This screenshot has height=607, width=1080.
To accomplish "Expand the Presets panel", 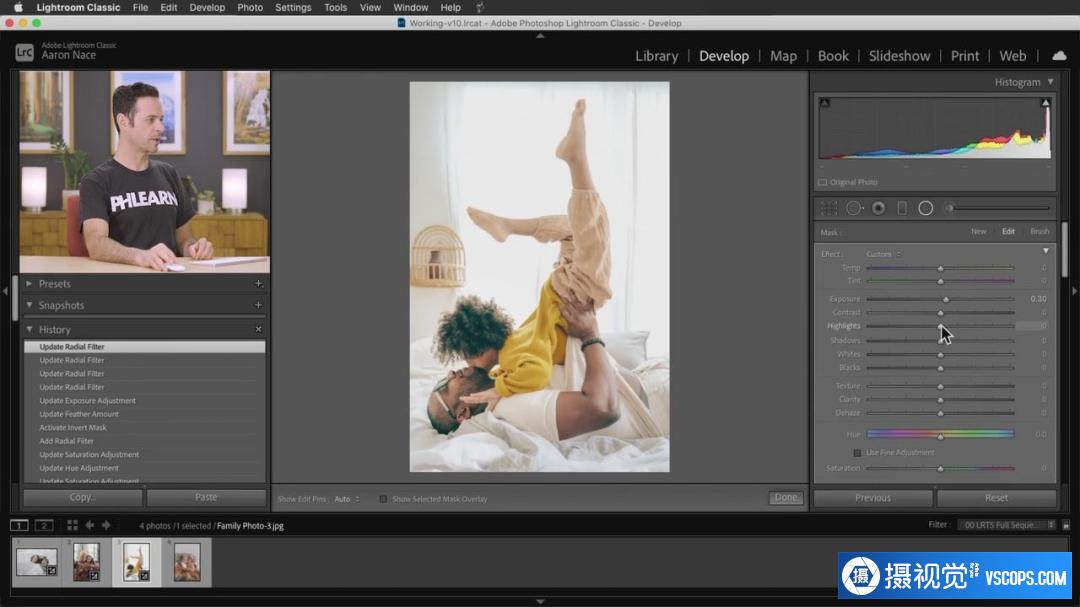I will [x=29, y=284].
